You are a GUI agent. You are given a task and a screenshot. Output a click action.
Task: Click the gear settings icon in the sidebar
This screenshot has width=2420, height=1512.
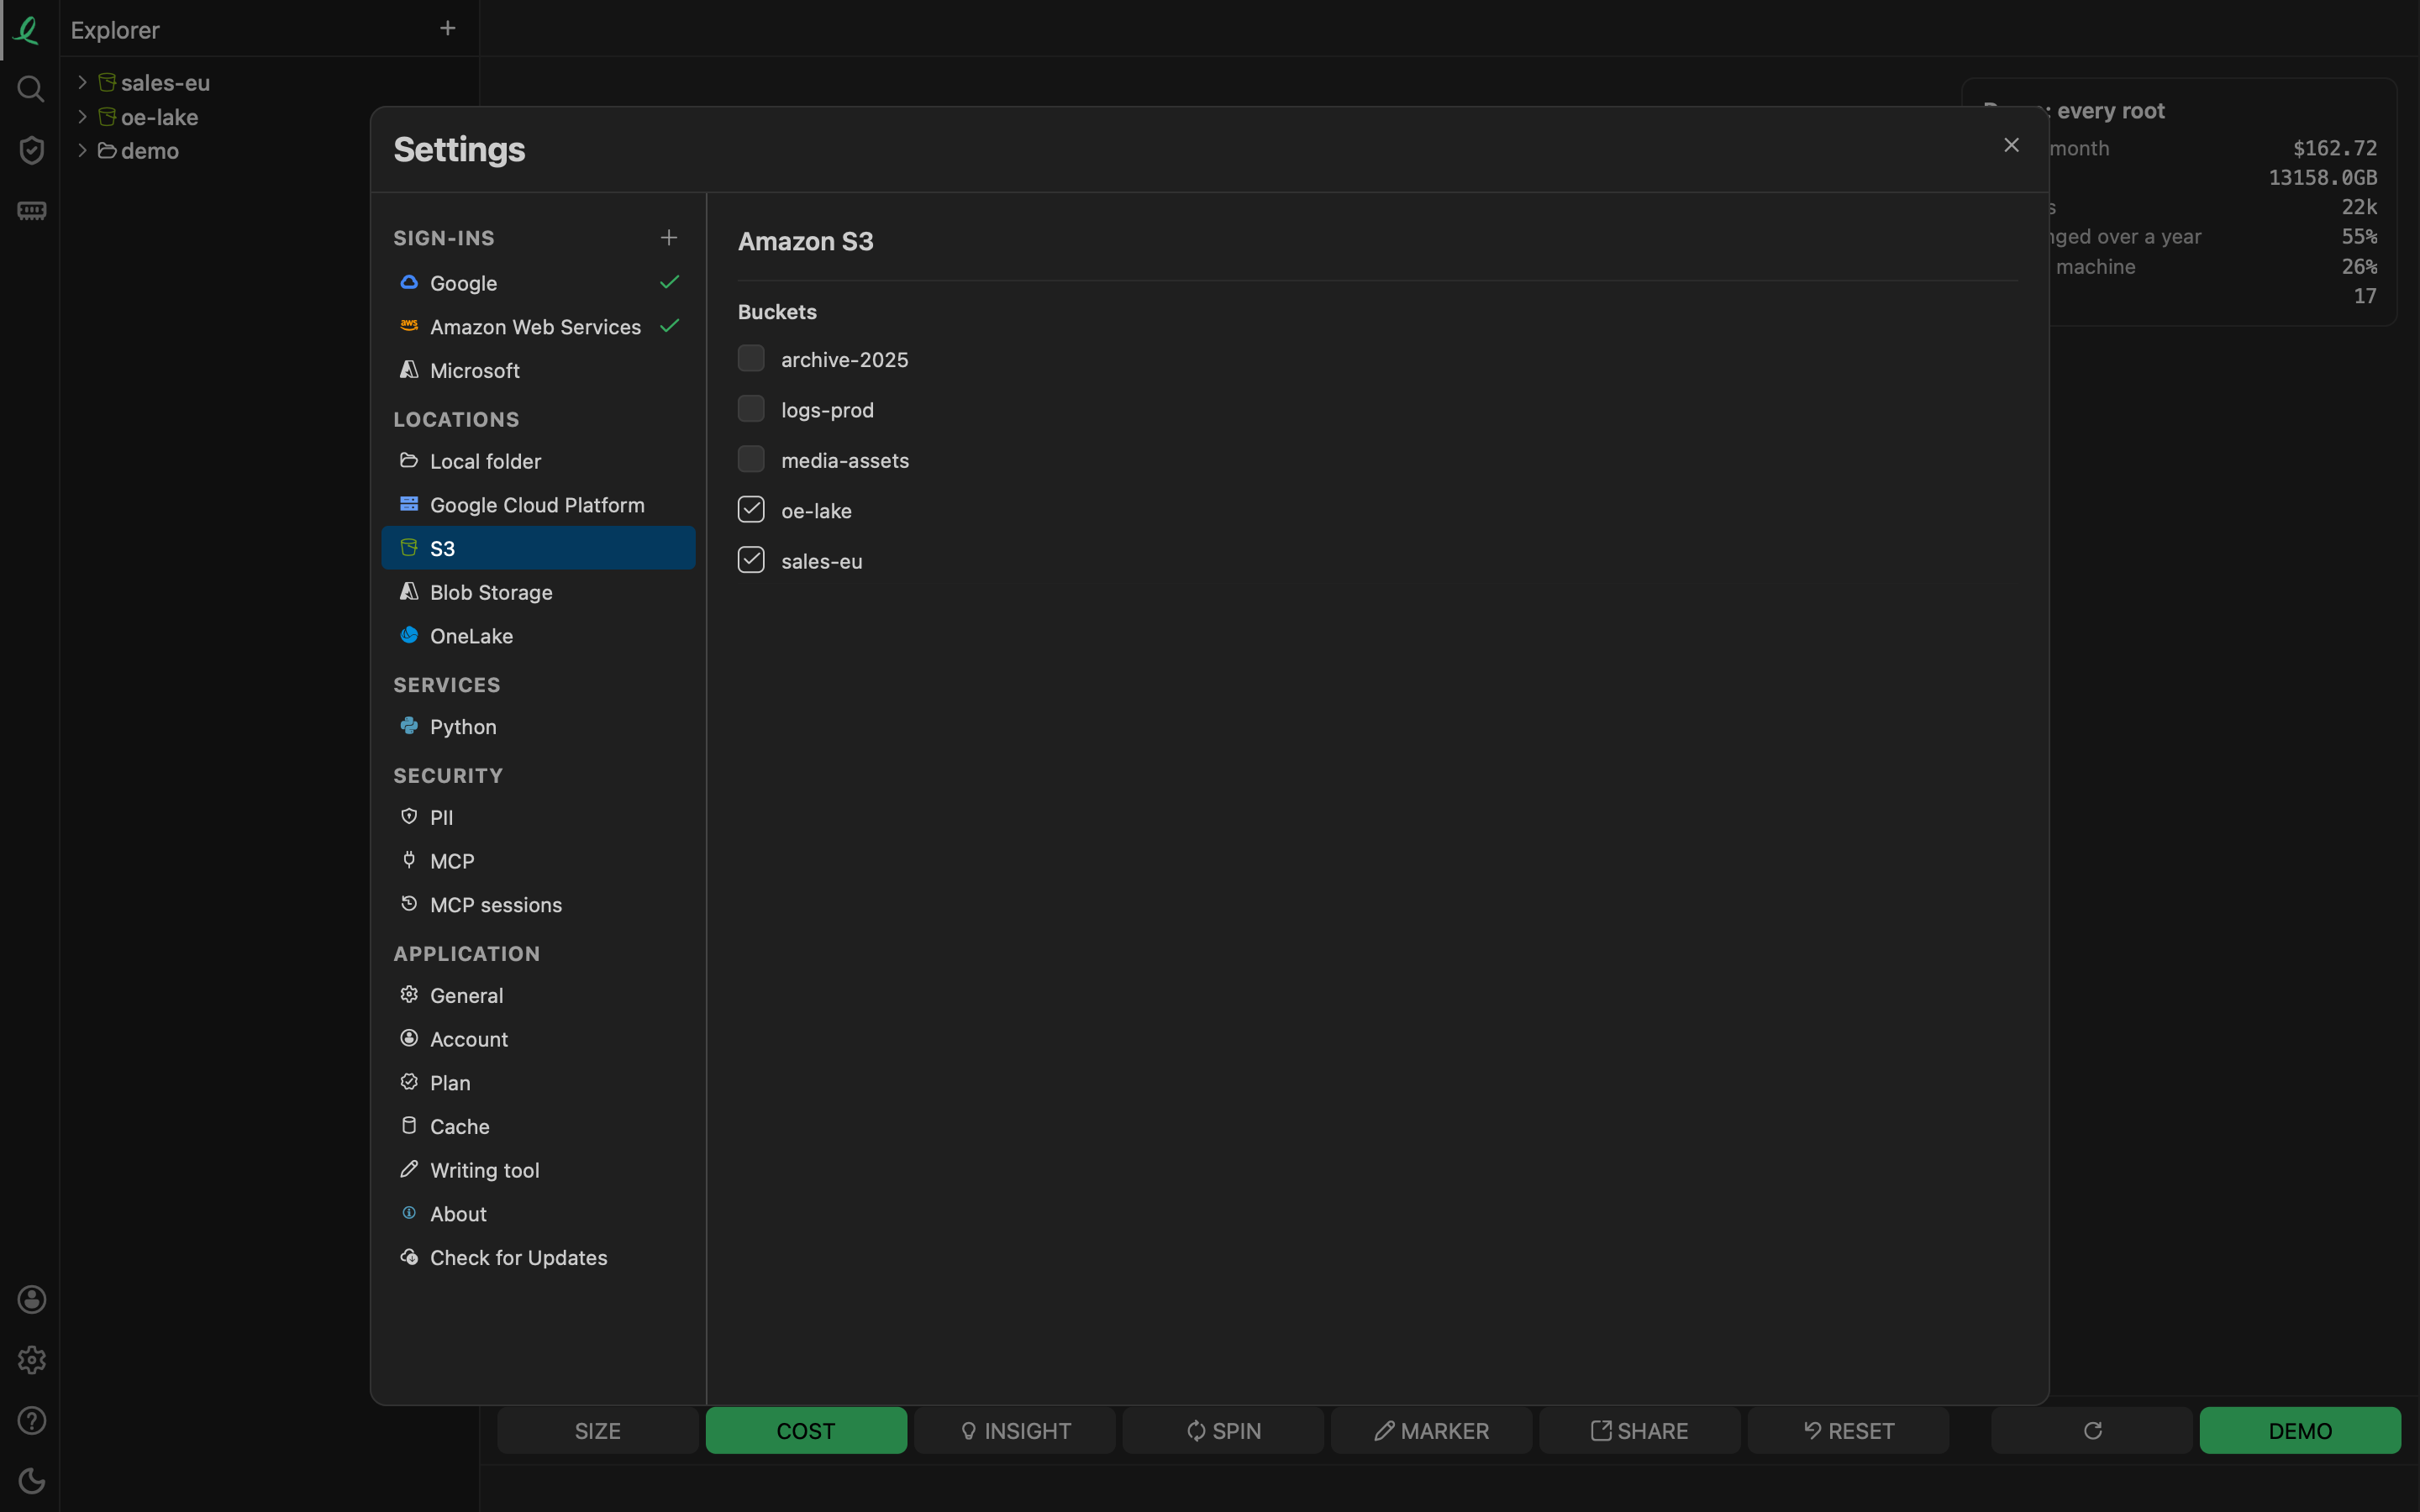coord(31,1360)
